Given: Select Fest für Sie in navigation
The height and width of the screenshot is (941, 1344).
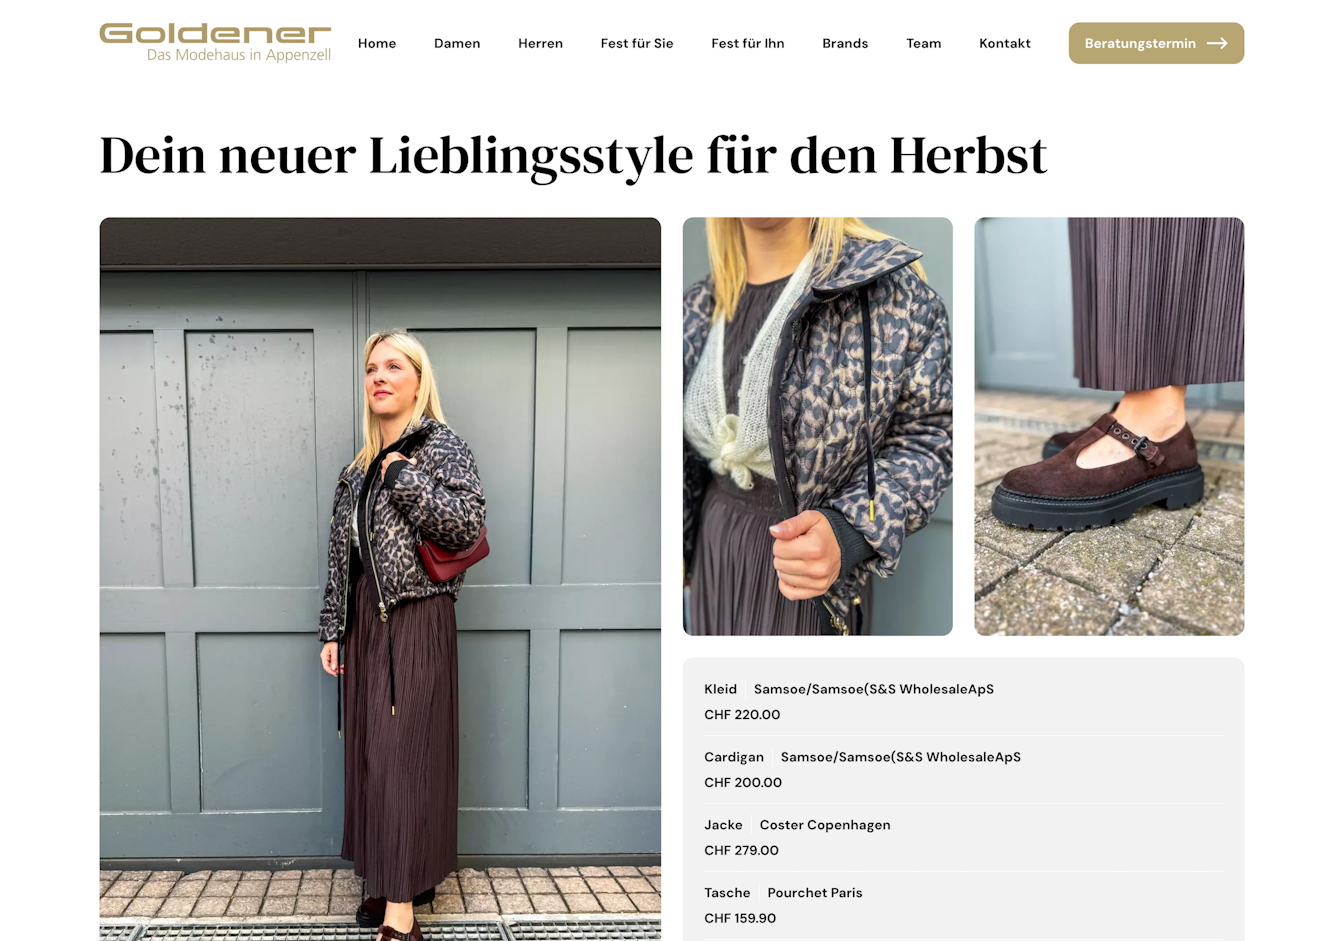Looking at the screenshot, I should [x=637, y=43].
